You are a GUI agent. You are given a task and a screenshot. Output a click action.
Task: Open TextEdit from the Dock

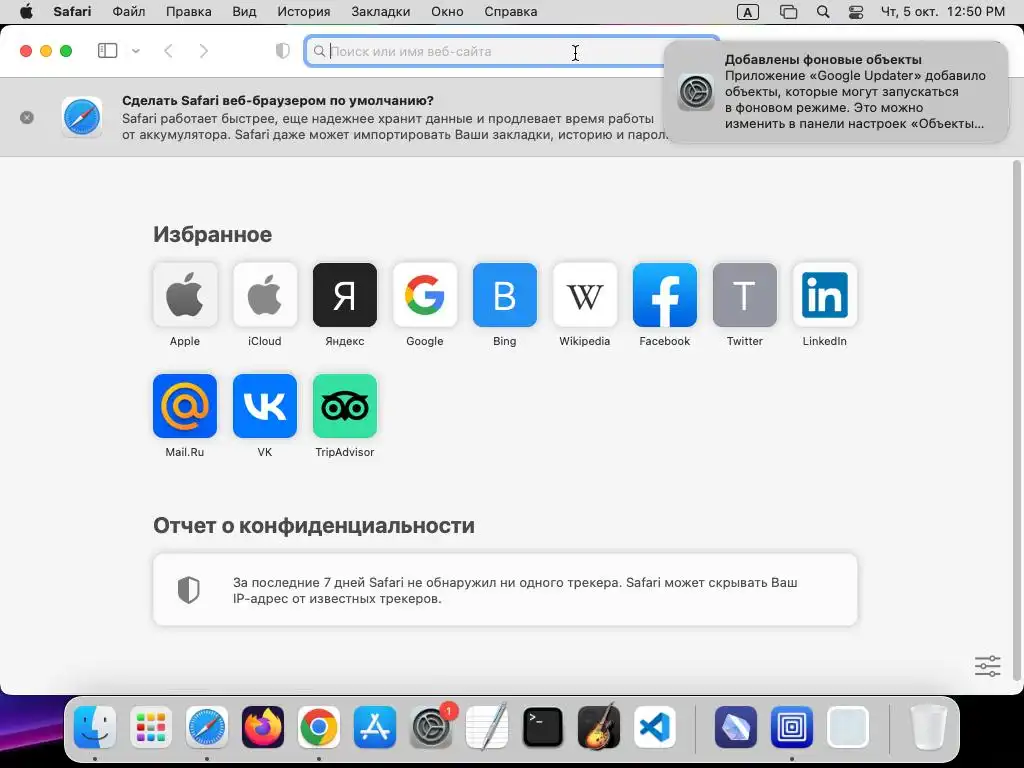tap(487, 727)
